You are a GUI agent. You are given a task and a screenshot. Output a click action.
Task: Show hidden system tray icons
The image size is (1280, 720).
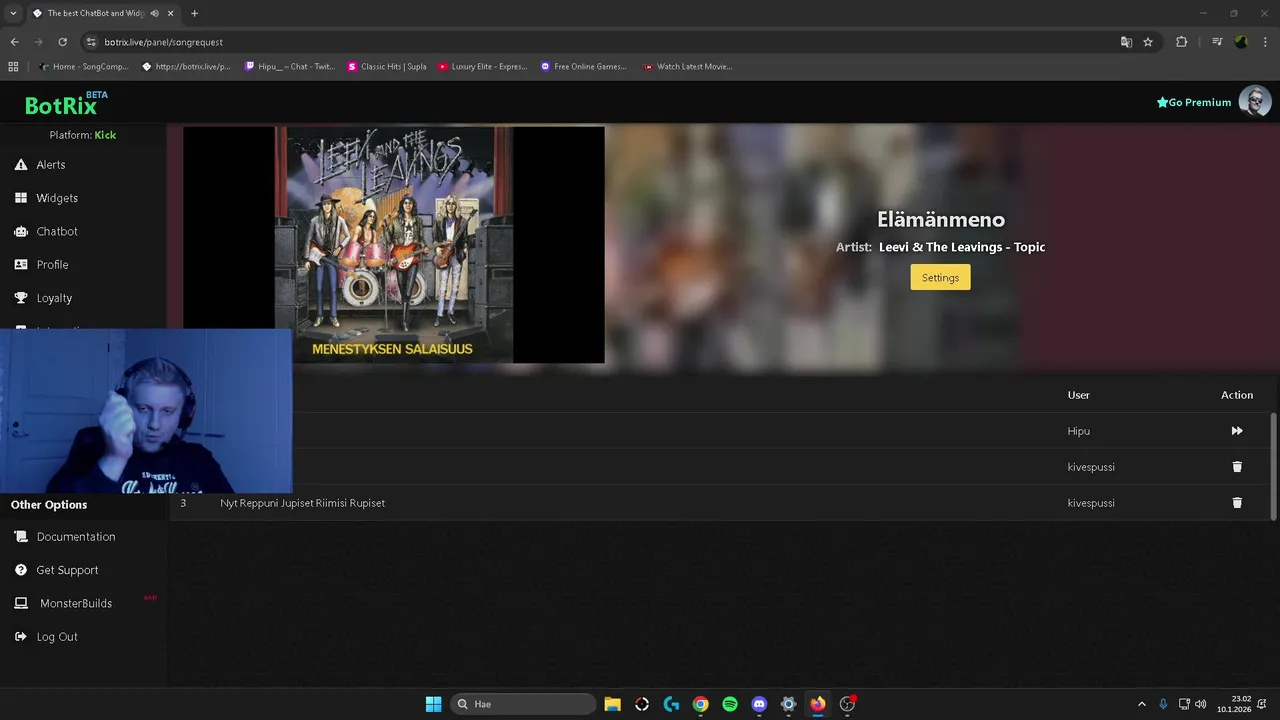(1142, 704)
